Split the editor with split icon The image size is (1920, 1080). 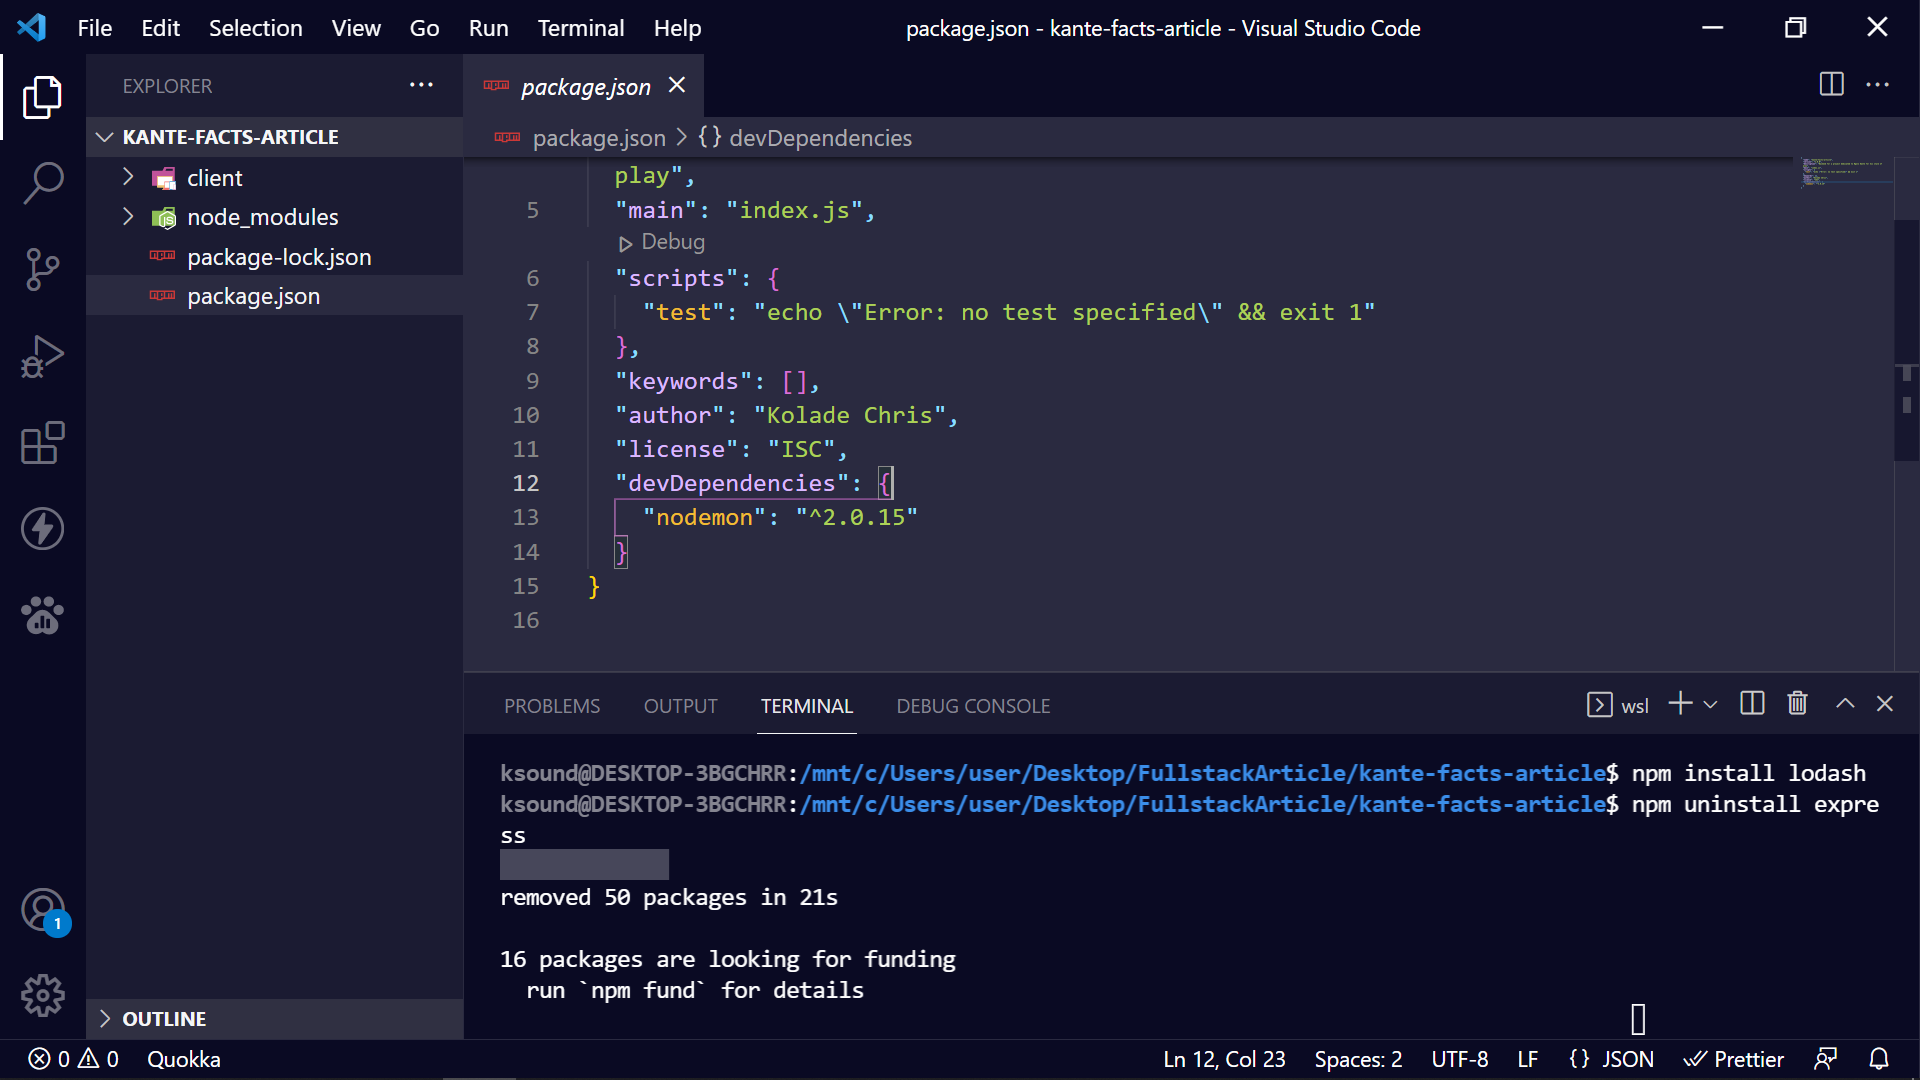tap(1832, 85)
